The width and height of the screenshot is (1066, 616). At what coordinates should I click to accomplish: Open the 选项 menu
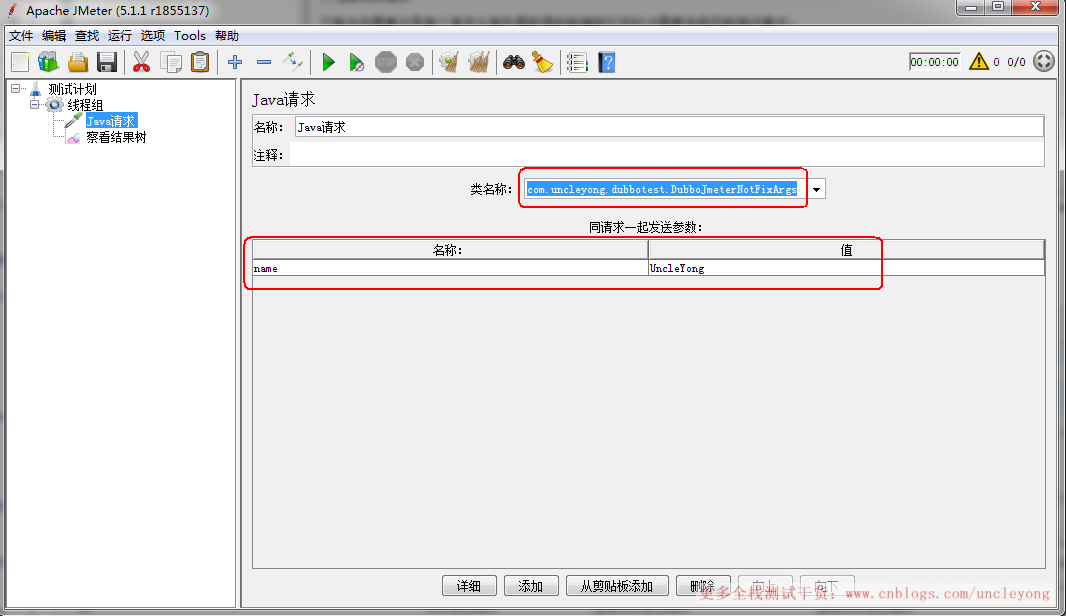tap(153, 35)
